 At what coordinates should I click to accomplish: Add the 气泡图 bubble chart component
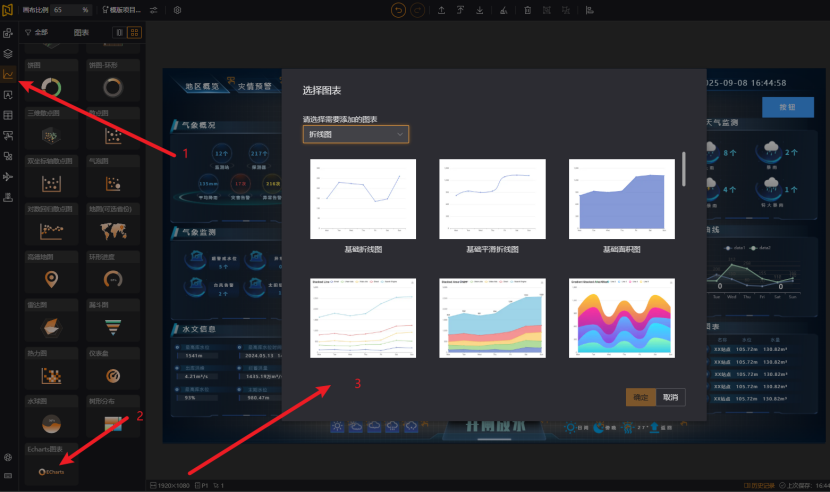tap(113, 176)
